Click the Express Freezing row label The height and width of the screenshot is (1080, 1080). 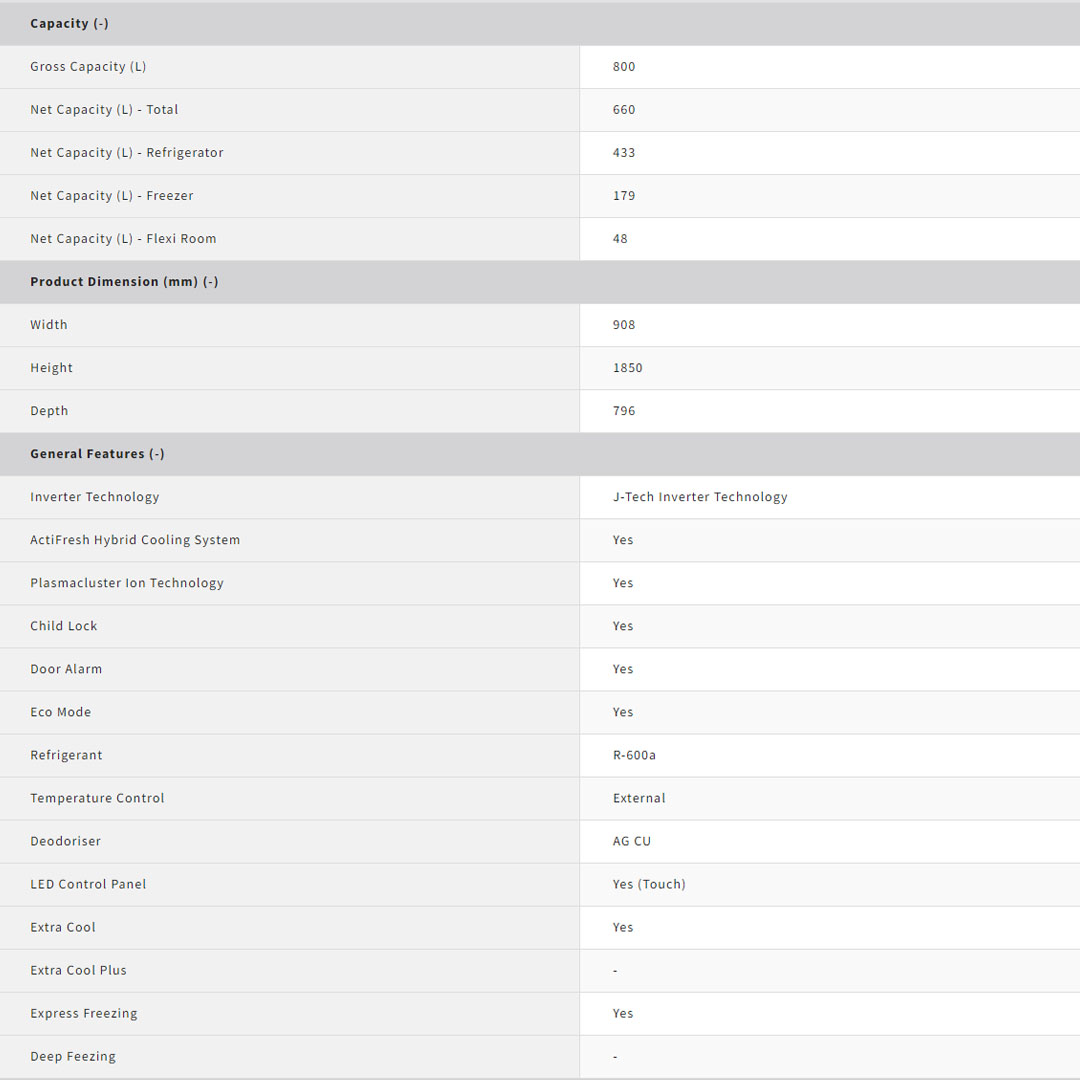[x=84, y=1013]
